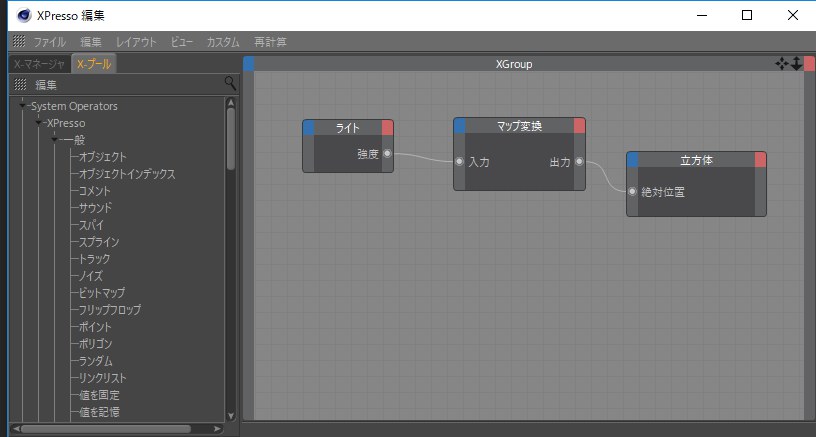
Task: Open the カスタム menu
Action: point(223,42)
